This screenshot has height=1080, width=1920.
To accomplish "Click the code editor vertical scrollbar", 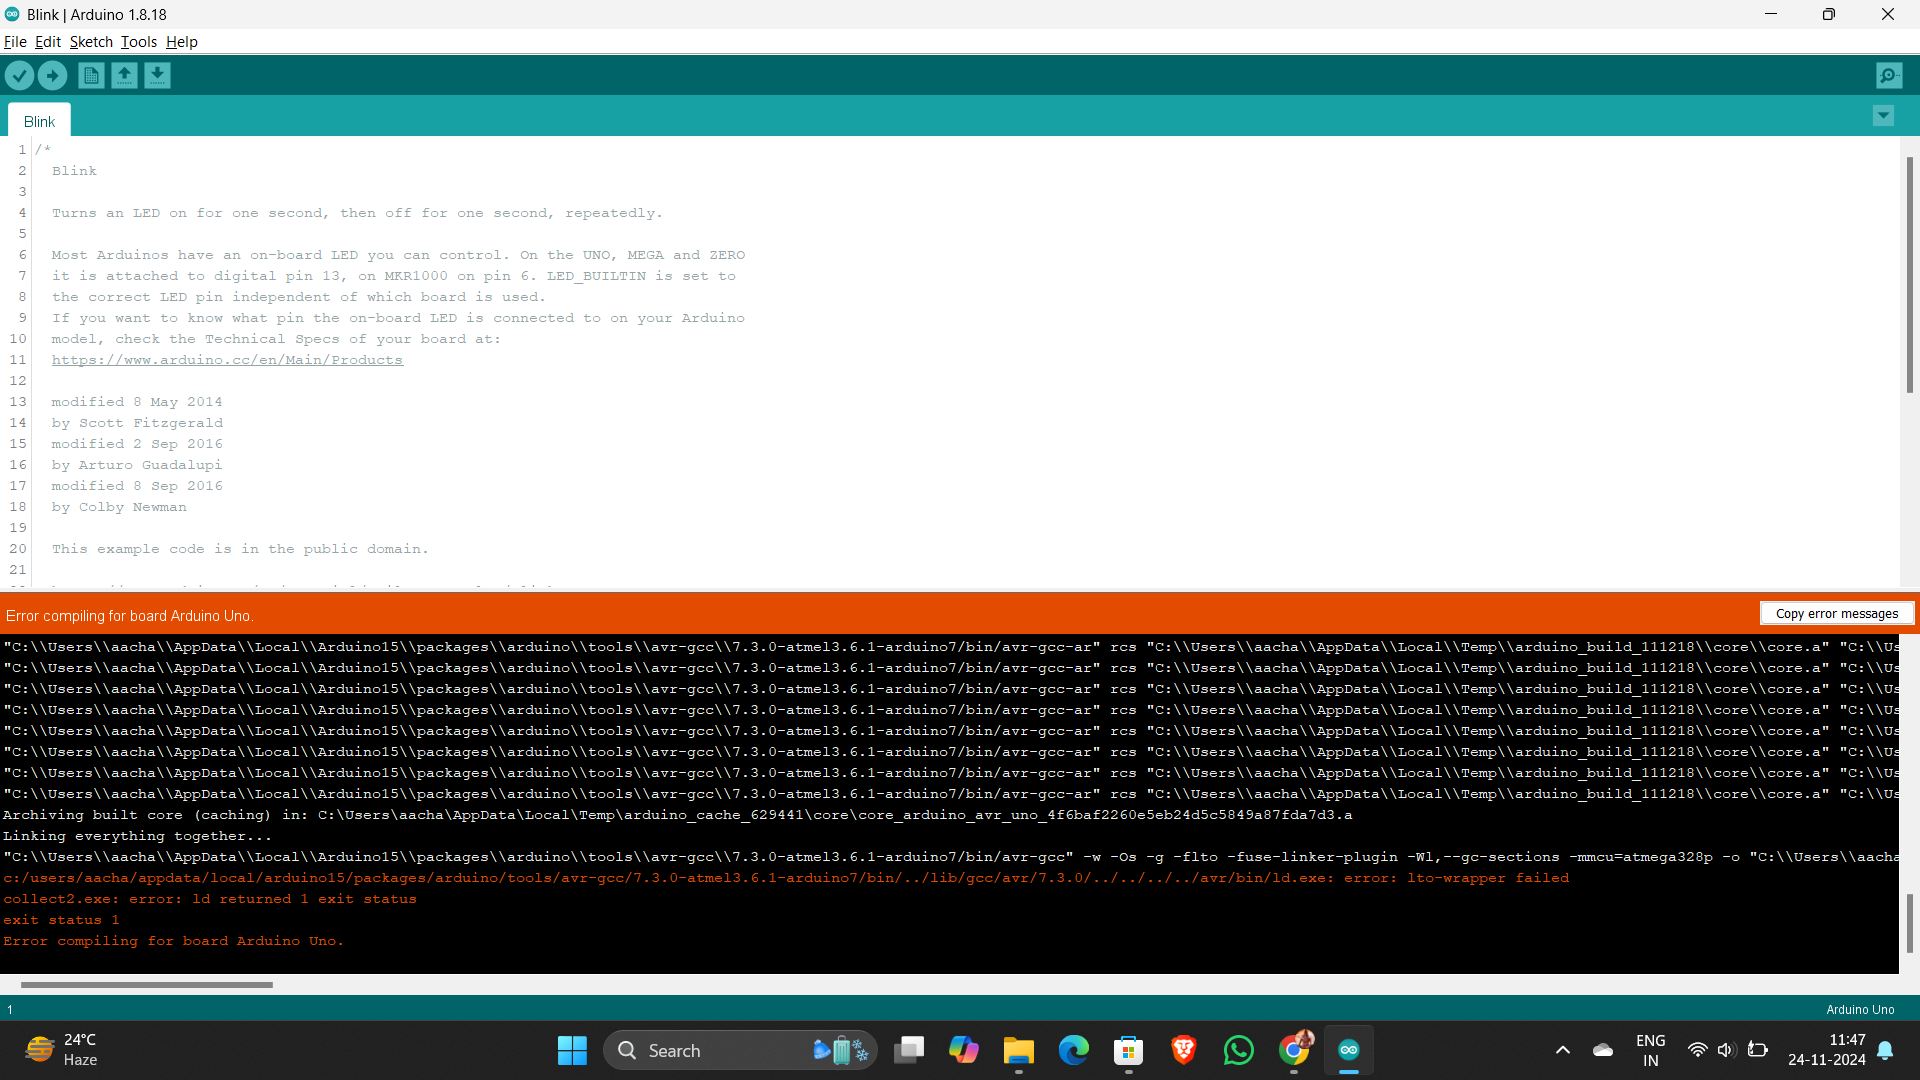I will [1909, 275].
